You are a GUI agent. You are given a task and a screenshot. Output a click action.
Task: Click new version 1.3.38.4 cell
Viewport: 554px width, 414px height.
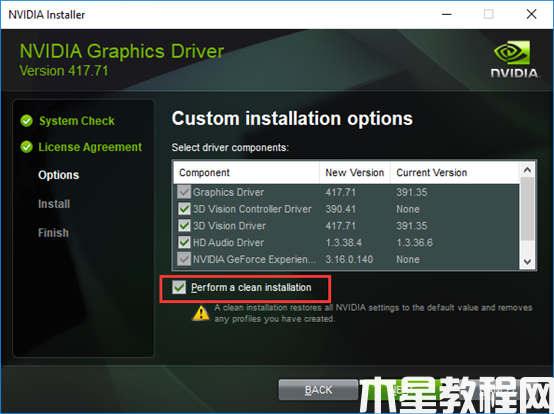tap(343, 243)
